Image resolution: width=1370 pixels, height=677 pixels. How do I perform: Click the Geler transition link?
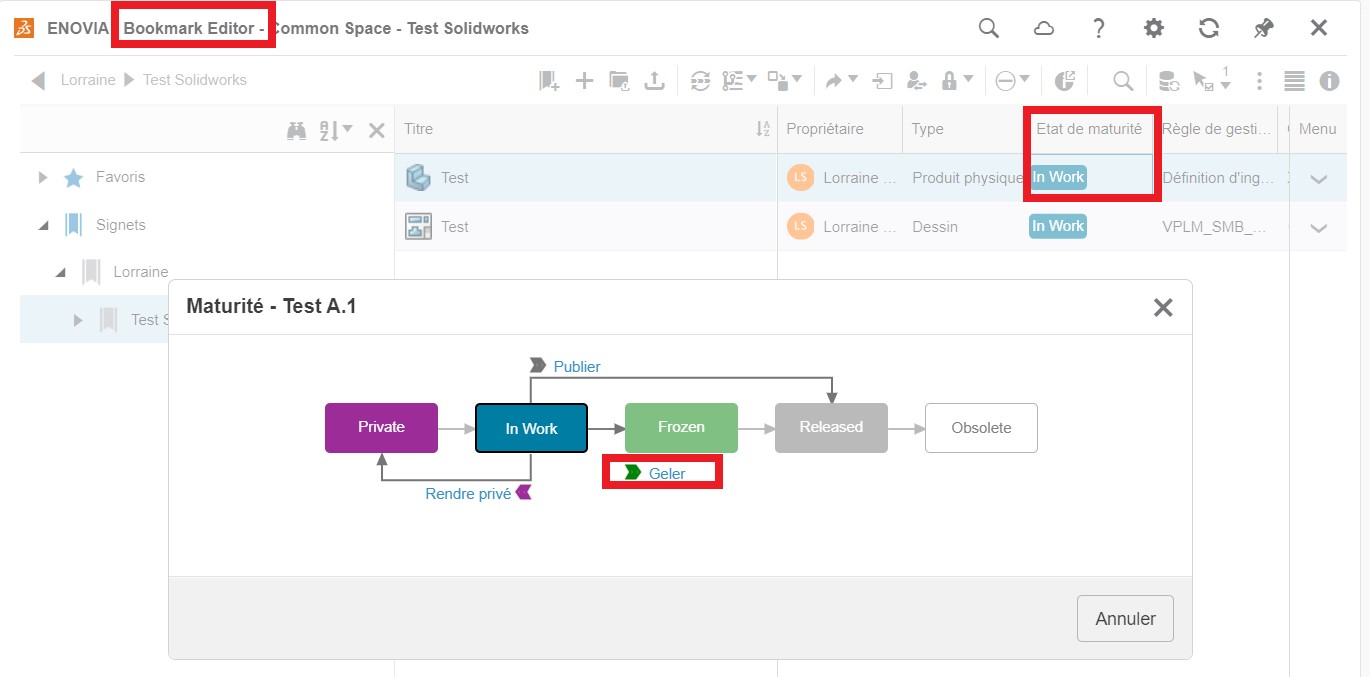666,473
